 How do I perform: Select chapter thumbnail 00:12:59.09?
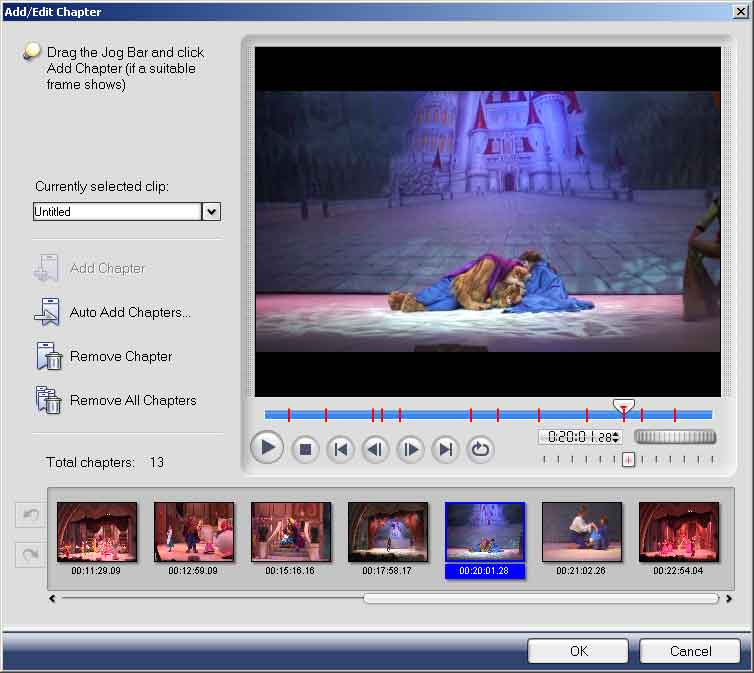point(194,532)
